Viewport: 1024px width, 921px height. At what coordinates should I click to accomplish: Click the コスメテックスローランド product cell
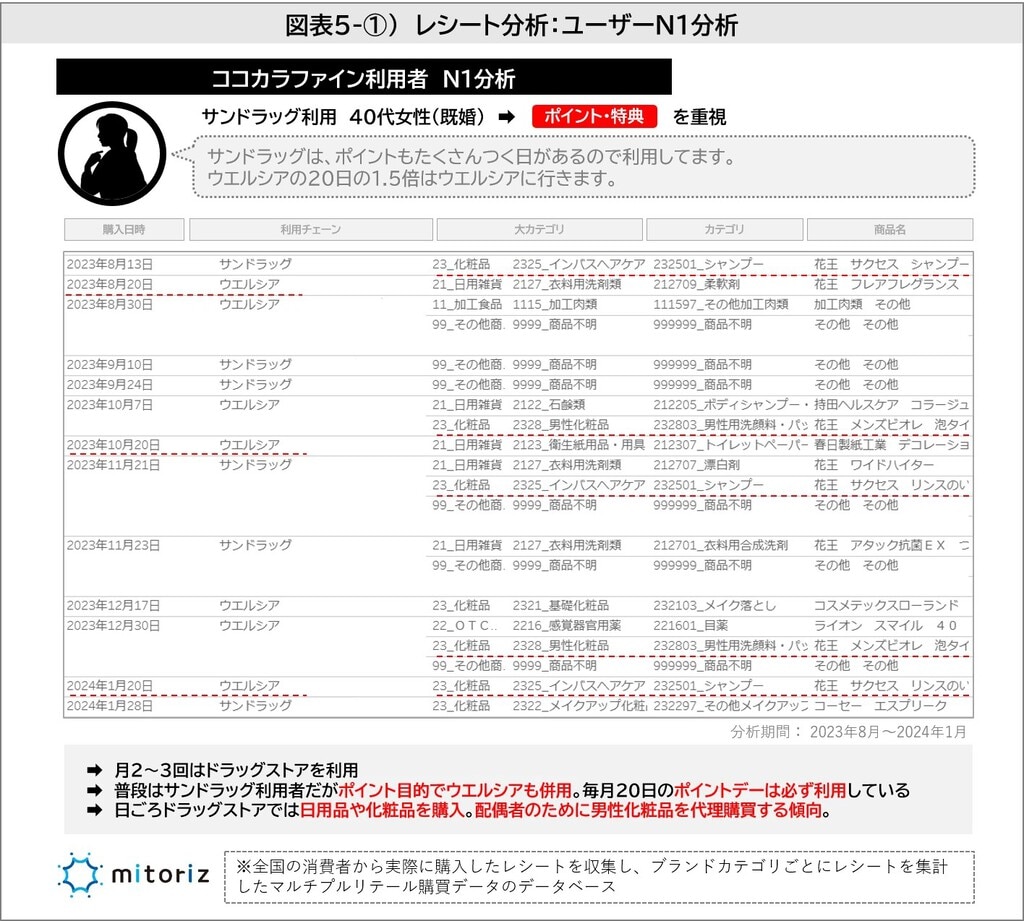pyautogui.click(x=886, y=606)
